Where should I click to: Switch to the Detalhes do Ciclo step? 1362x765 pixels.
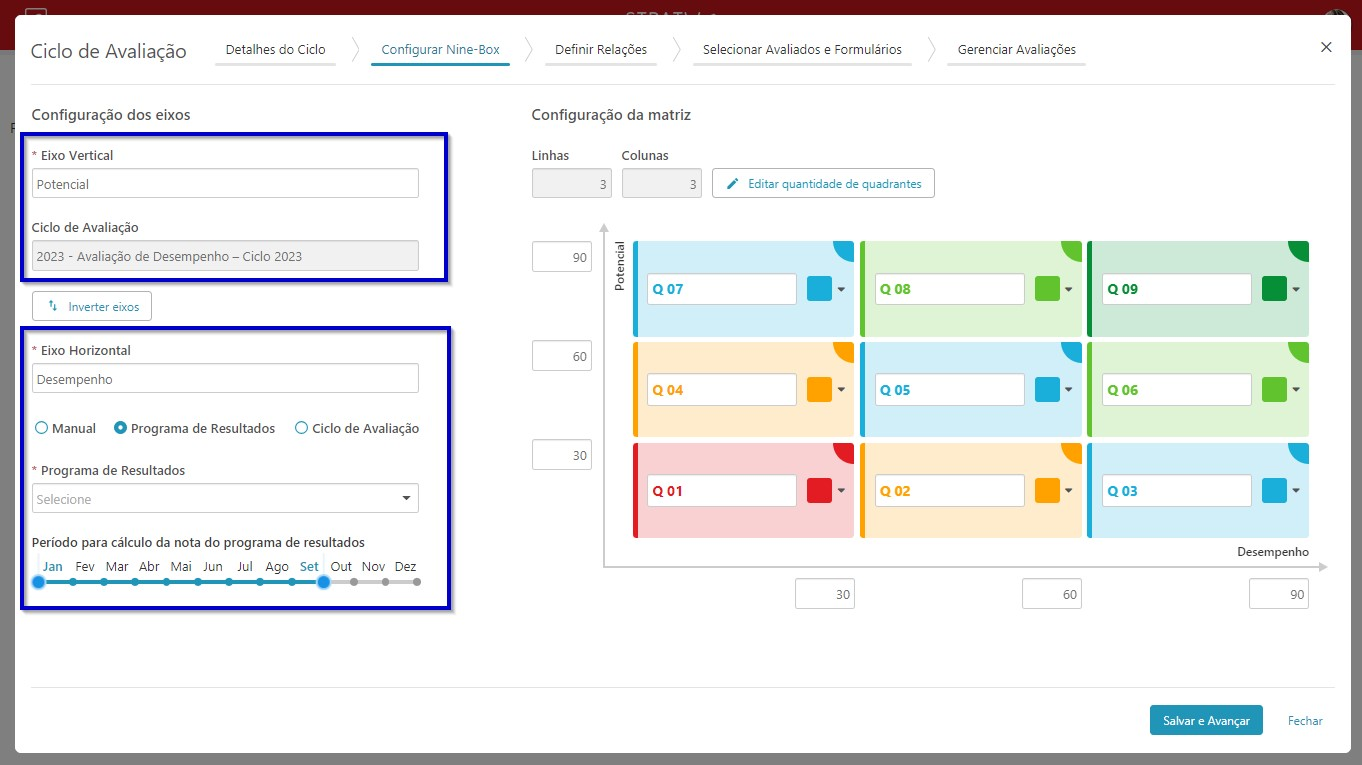pyautogui.click(x=275, y=49)
